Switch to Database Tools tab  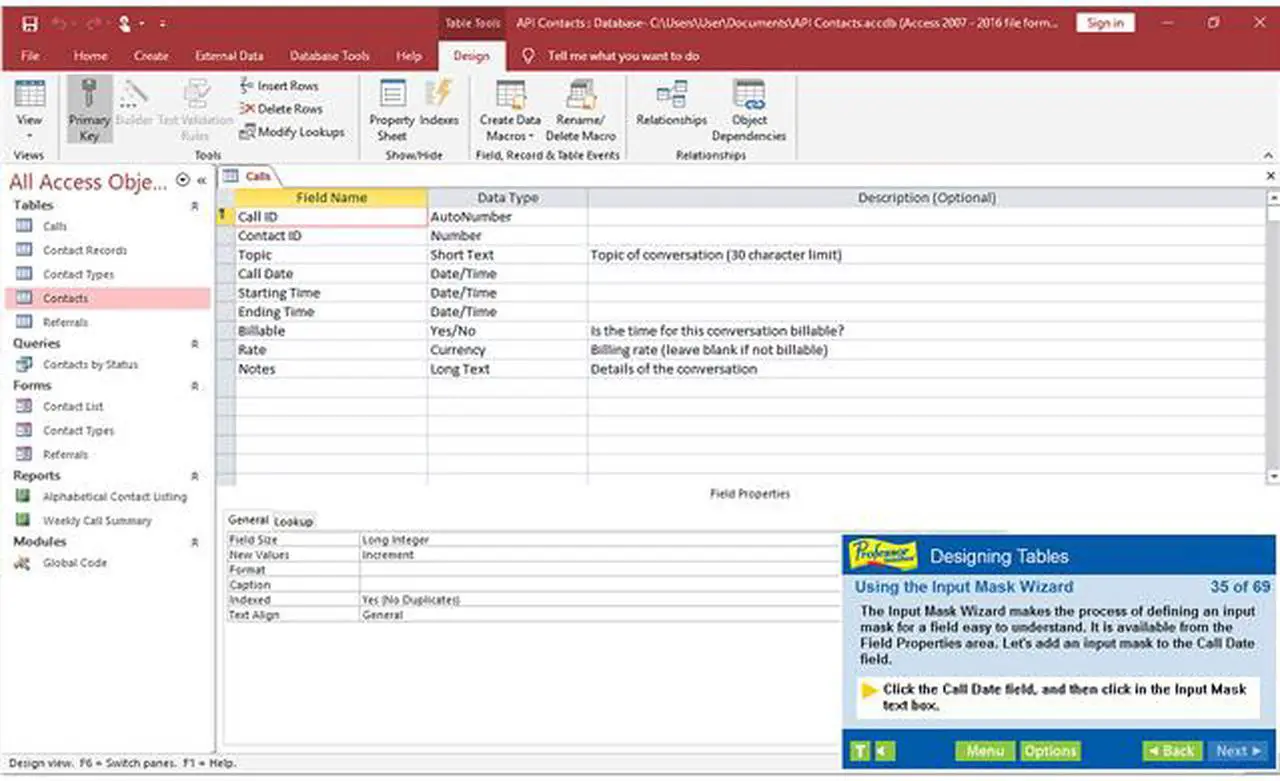(x=330, y=56)
